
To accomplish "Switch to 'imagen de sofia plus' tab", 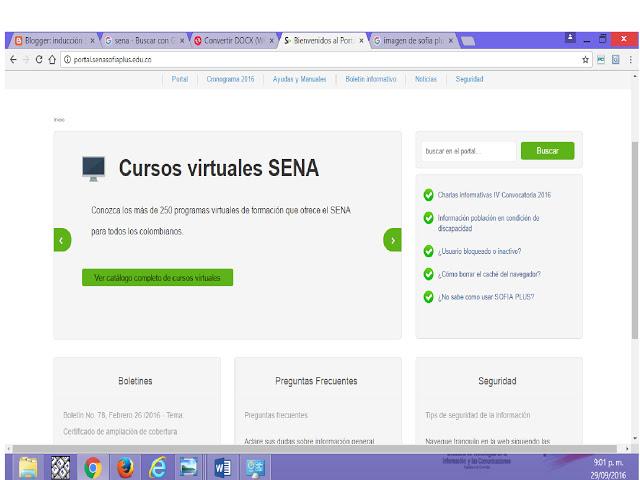I will coord(413,41).
